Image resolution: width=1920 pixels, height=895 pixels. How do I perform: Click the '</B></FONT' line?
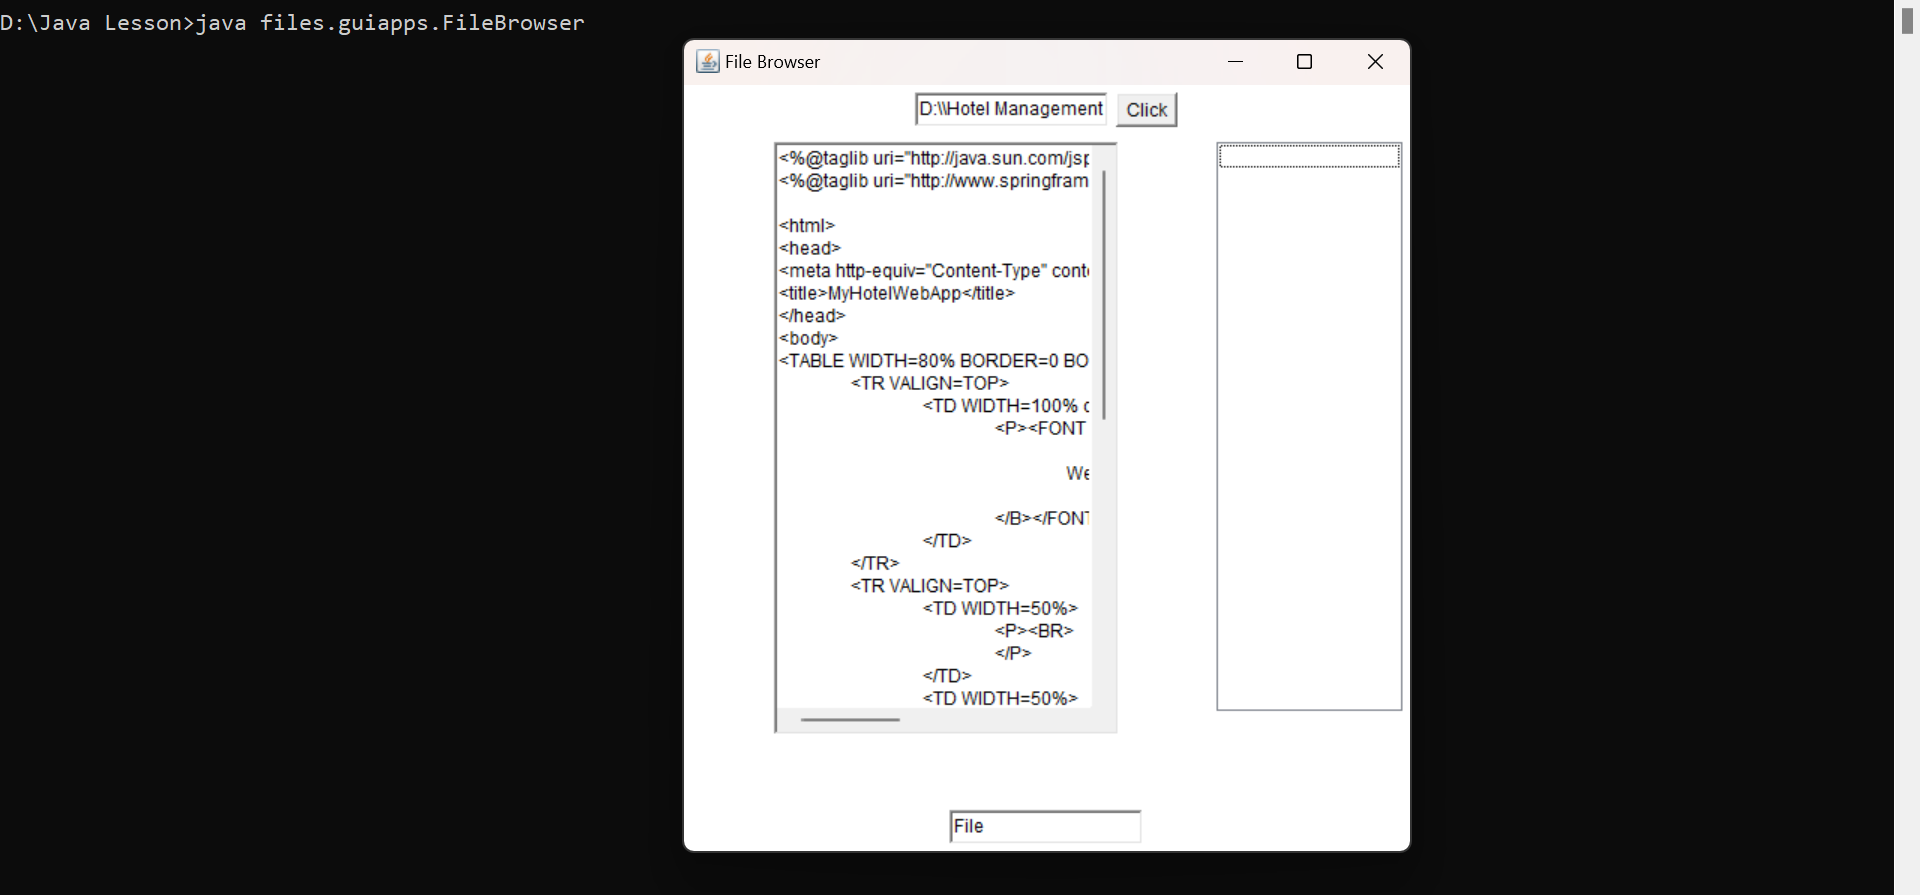coord(1042,518)
